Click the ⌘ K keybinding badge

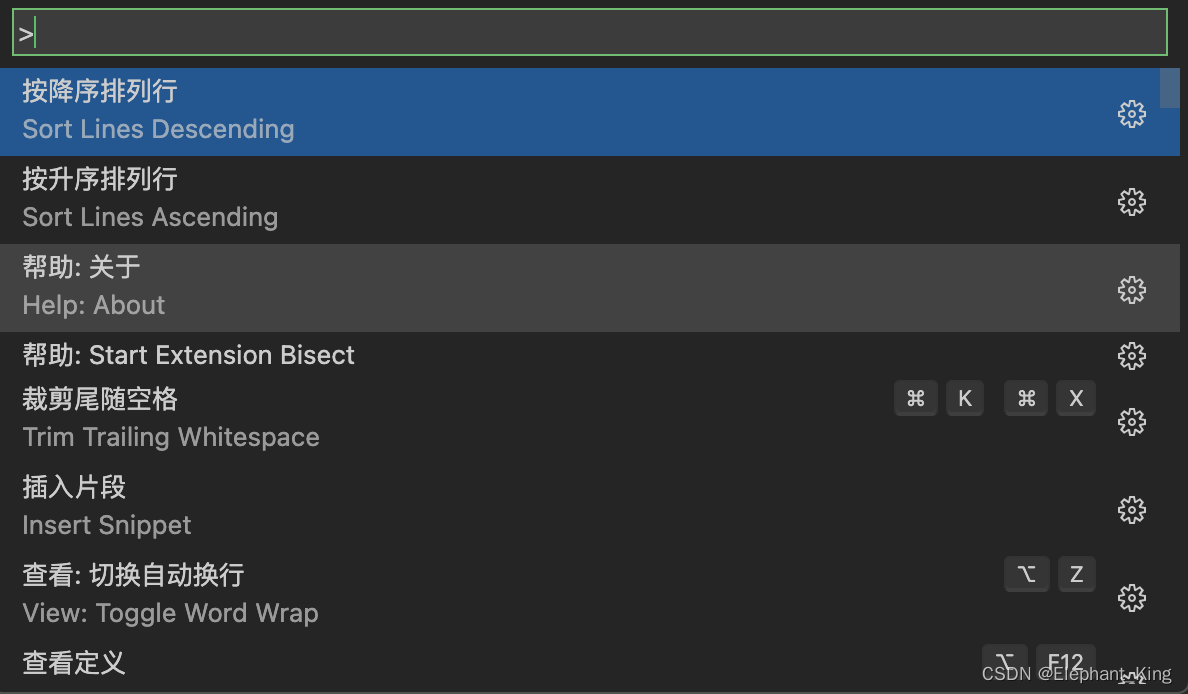(x=939, y=399)
